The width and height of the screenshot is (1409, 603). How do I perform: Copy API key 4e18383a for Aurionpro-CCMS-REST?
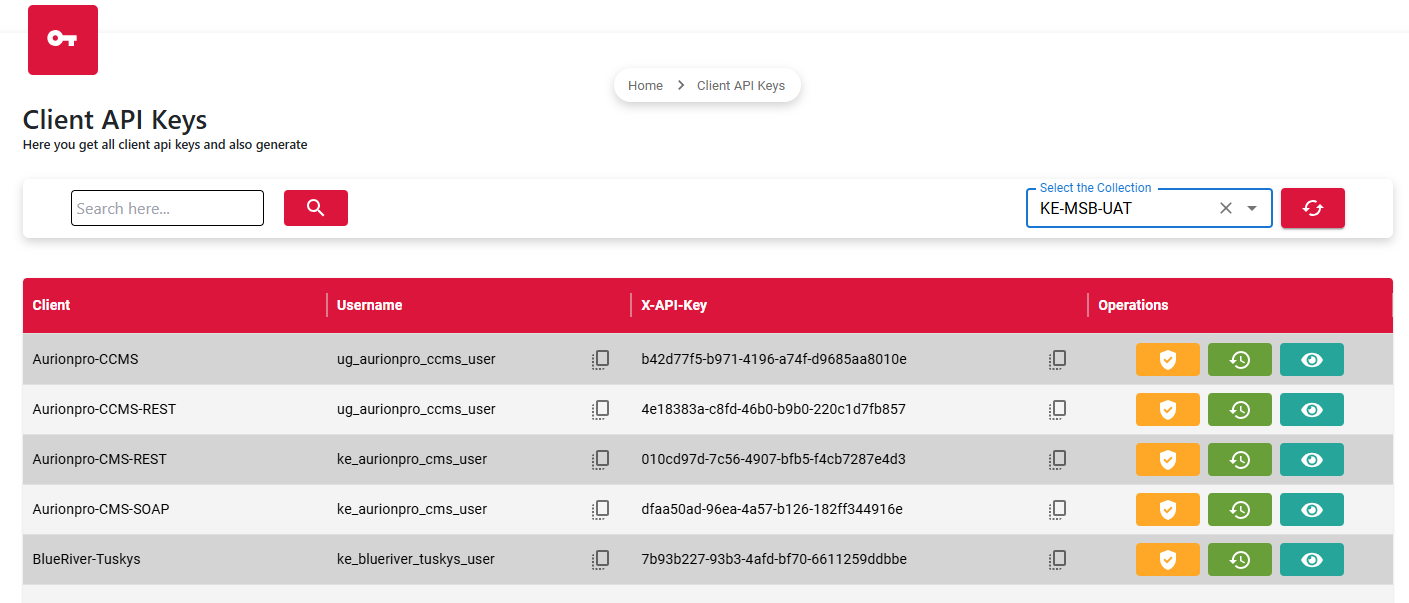click(1058, 409)
